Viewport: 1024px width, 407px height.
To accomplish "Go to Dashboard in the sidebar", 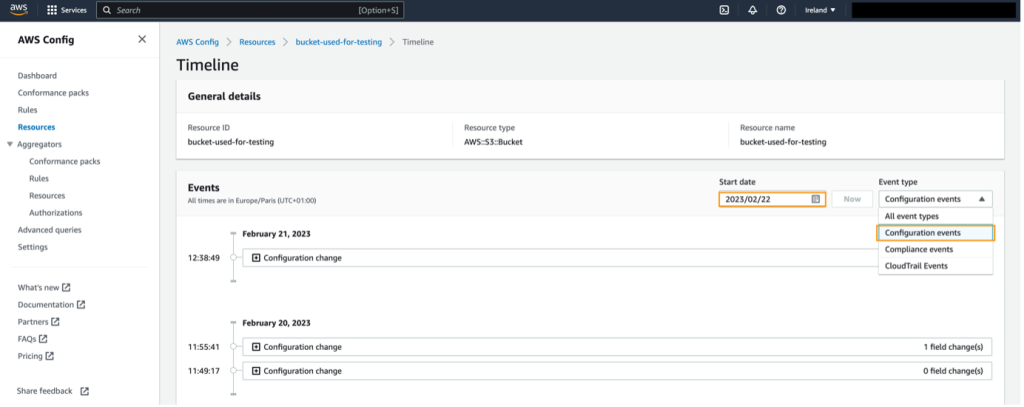I will click(37, 76).
